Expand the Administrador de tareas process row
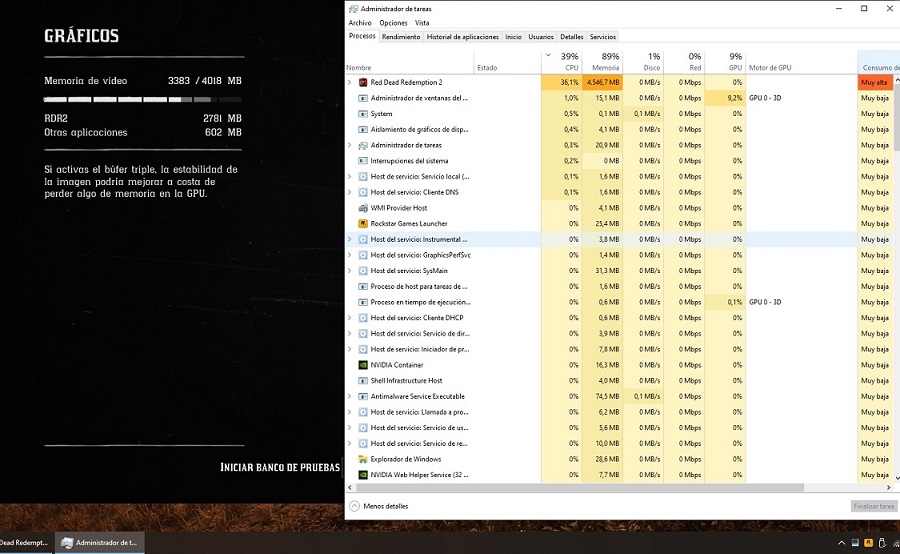 (350, 145)
